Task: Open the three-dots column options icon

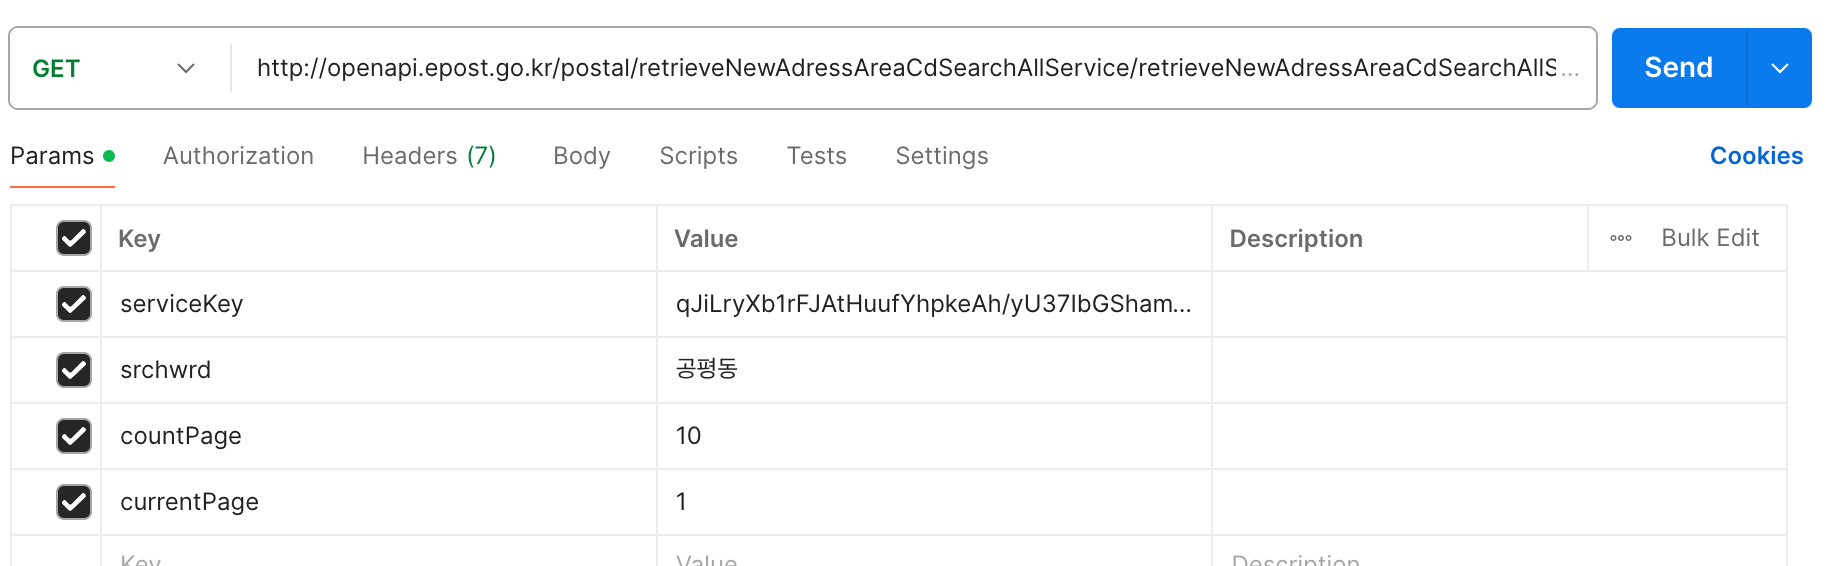Action: pyautogui.click(x=1621, y=238)
